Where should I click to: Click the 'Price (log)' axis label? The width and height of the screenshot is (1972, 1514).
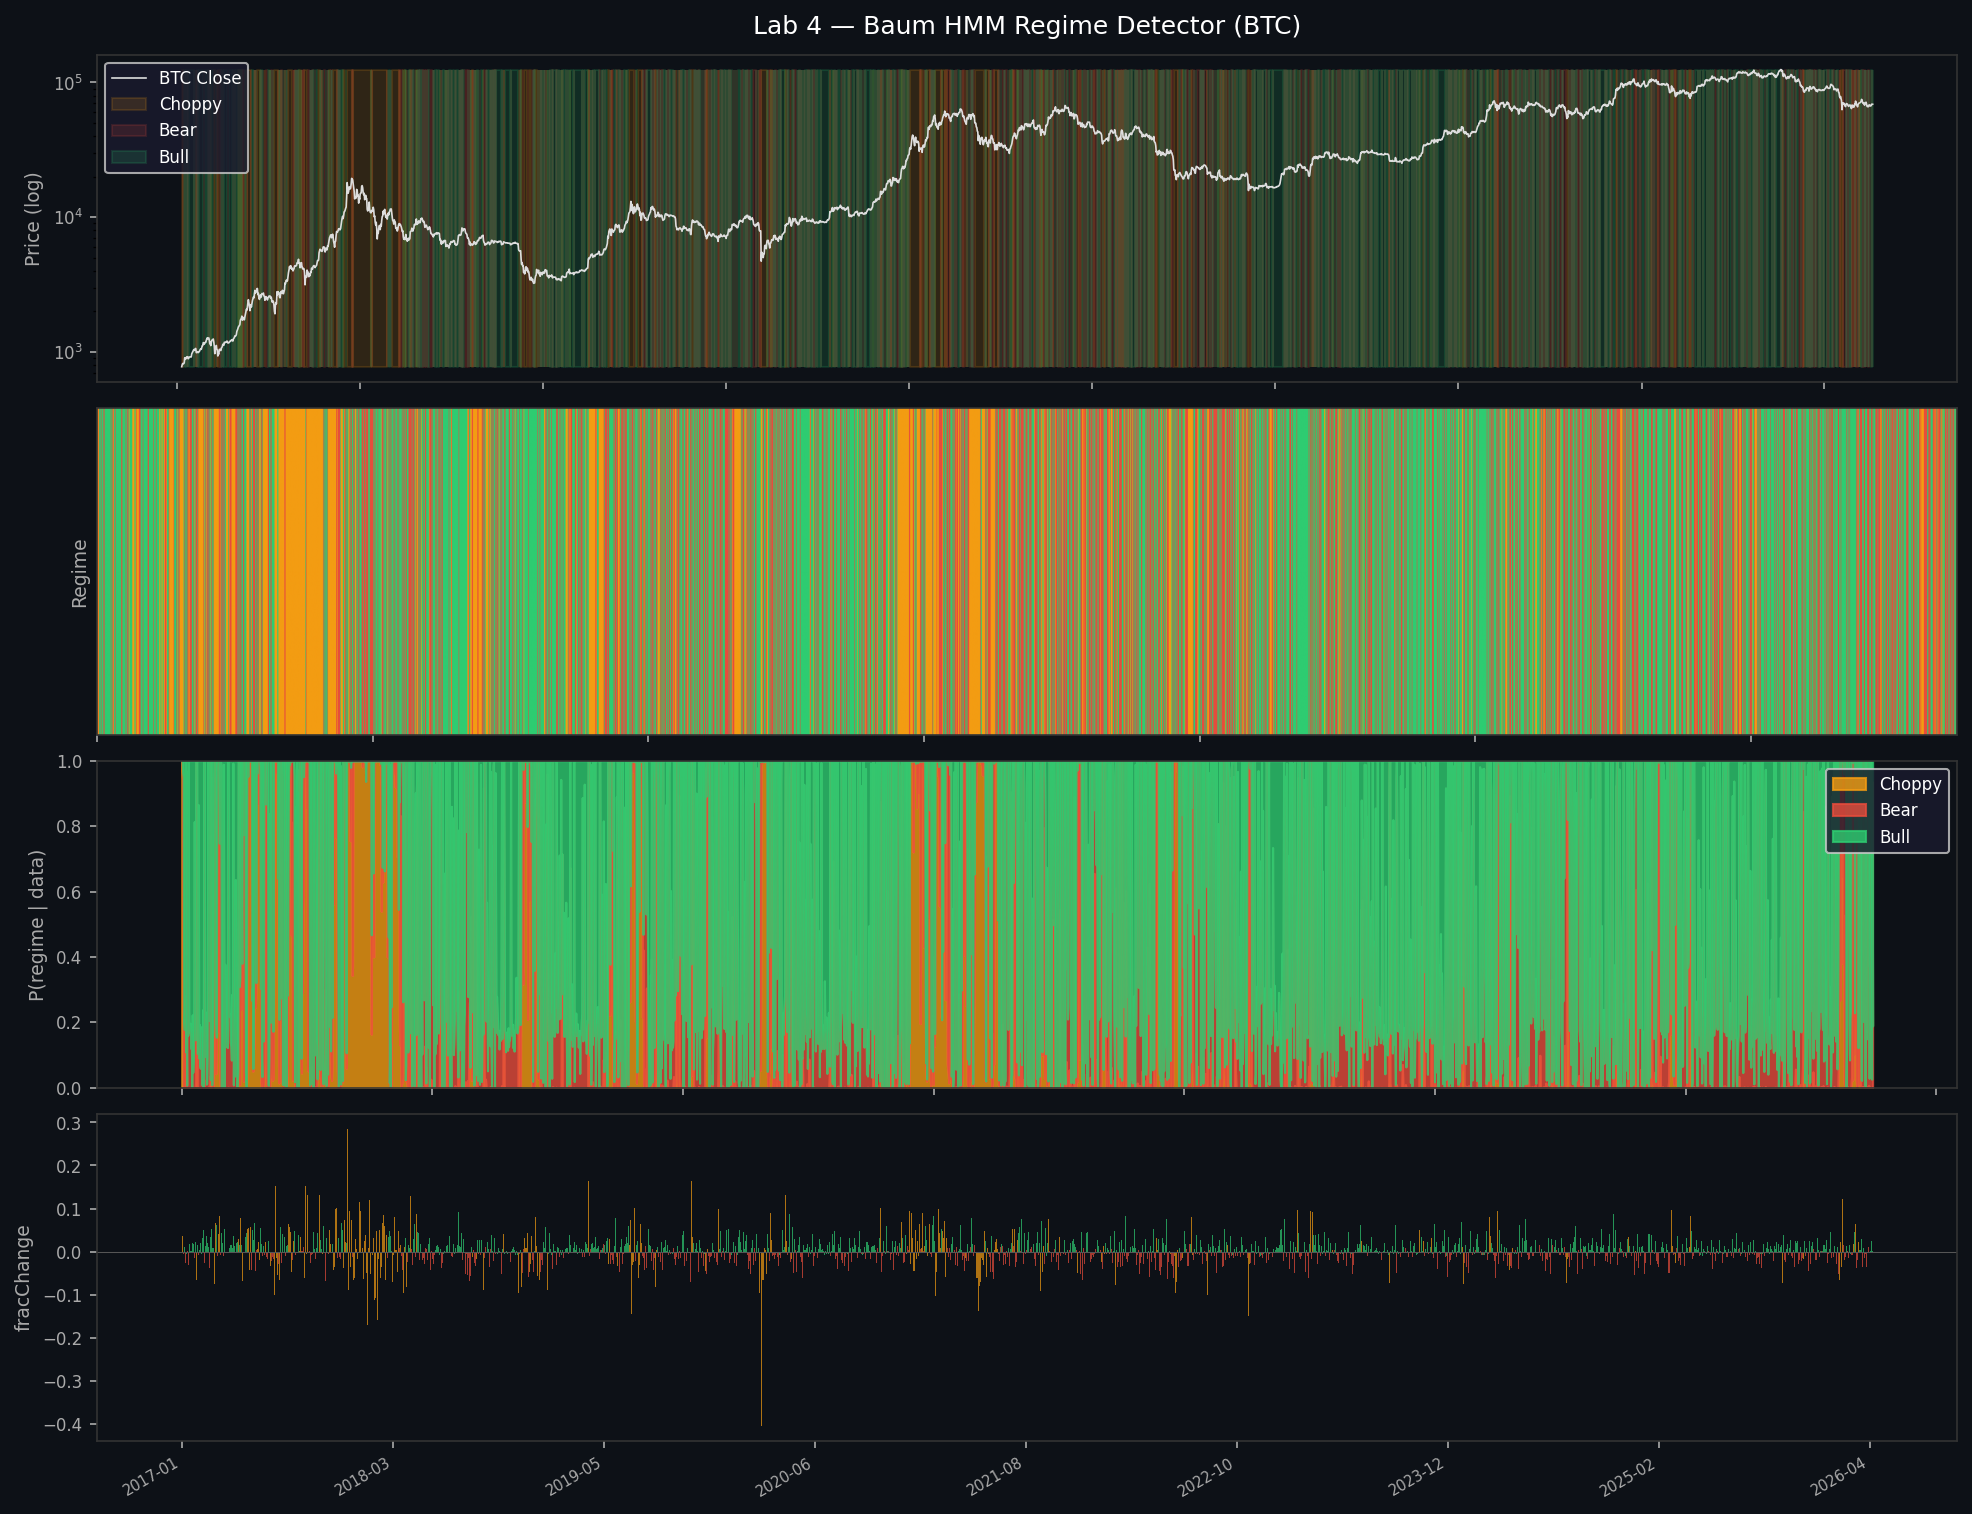pyautogui.click(x=33, y=219)
